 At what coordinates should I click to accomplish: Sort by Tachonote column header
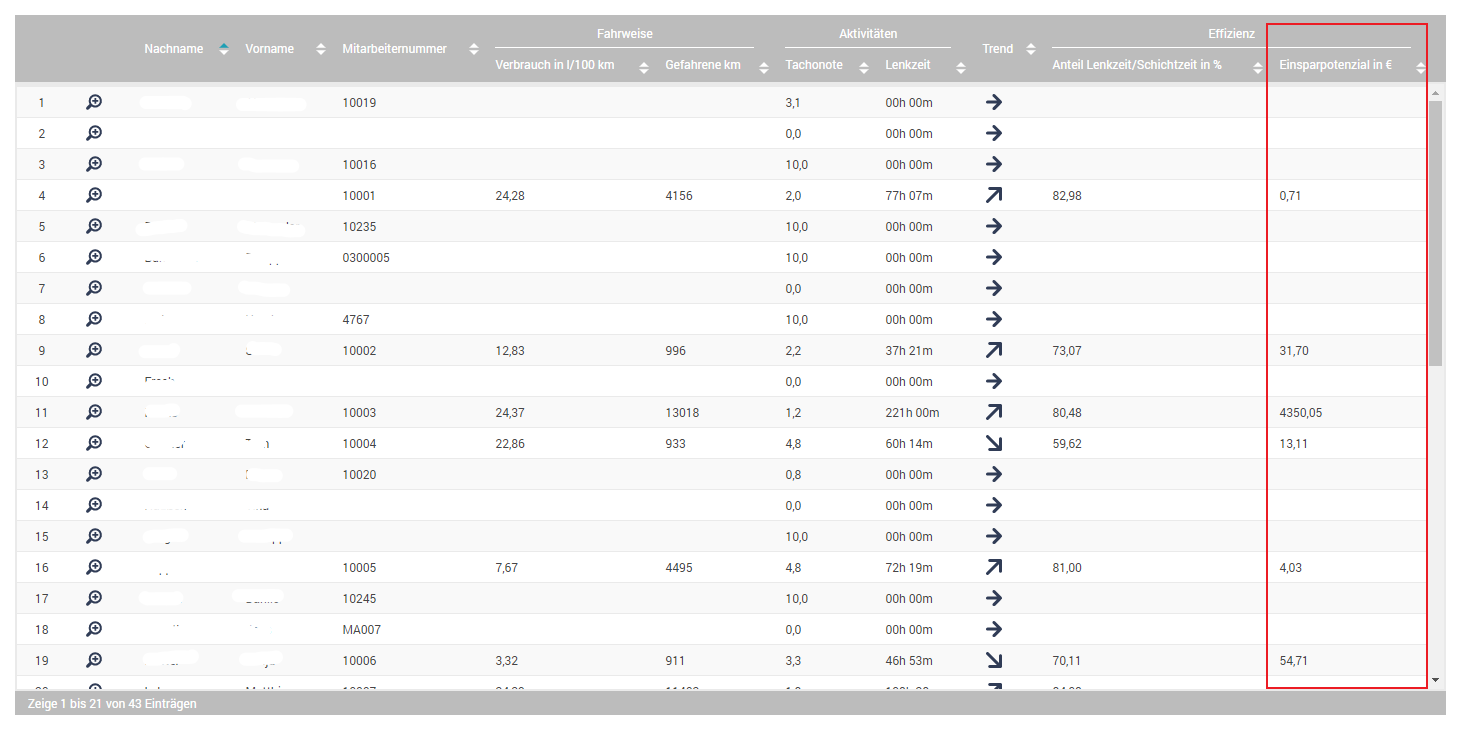click(864, 67)
